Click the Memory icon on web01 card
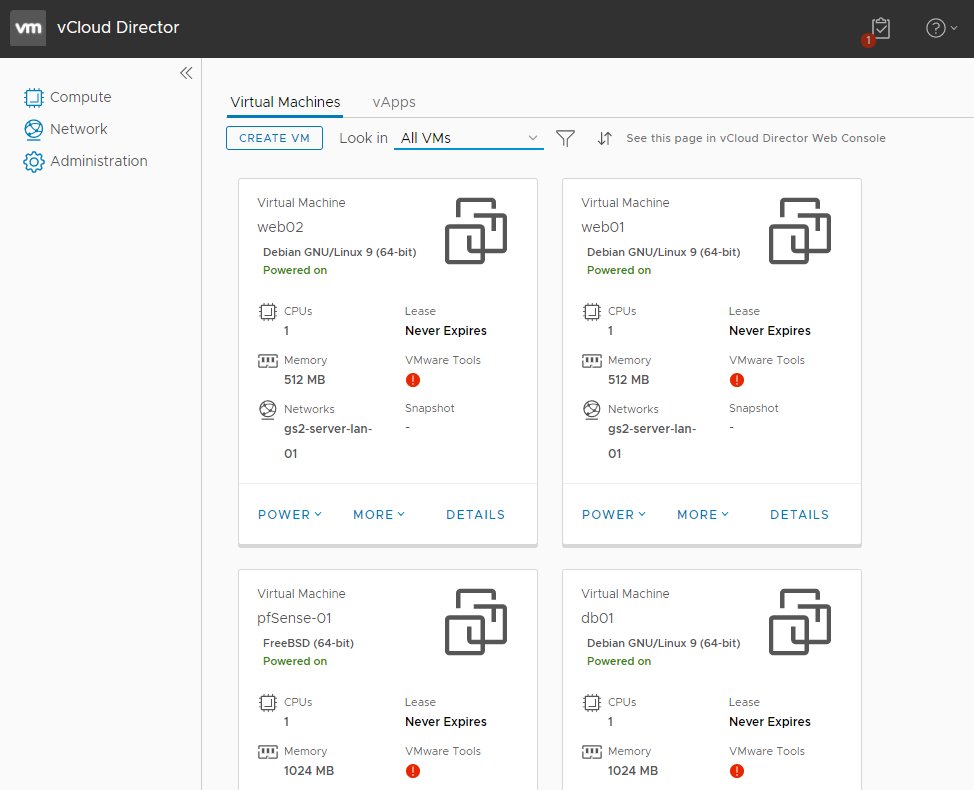 point(592,361)
